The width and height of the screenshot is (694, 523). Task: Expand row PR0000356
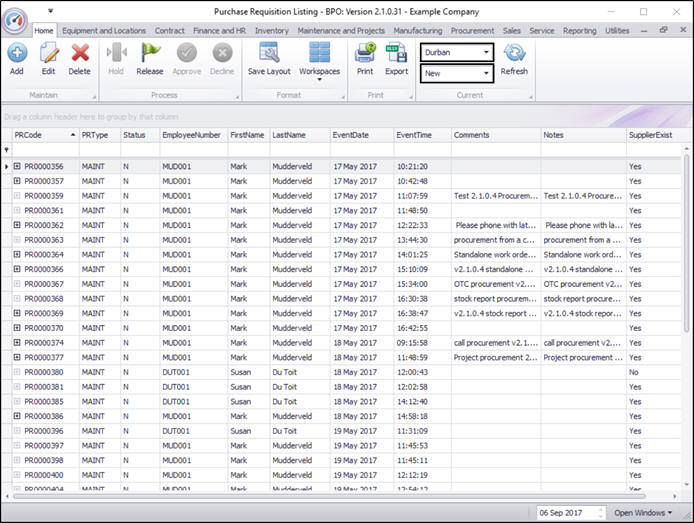[x=17, y=167]
